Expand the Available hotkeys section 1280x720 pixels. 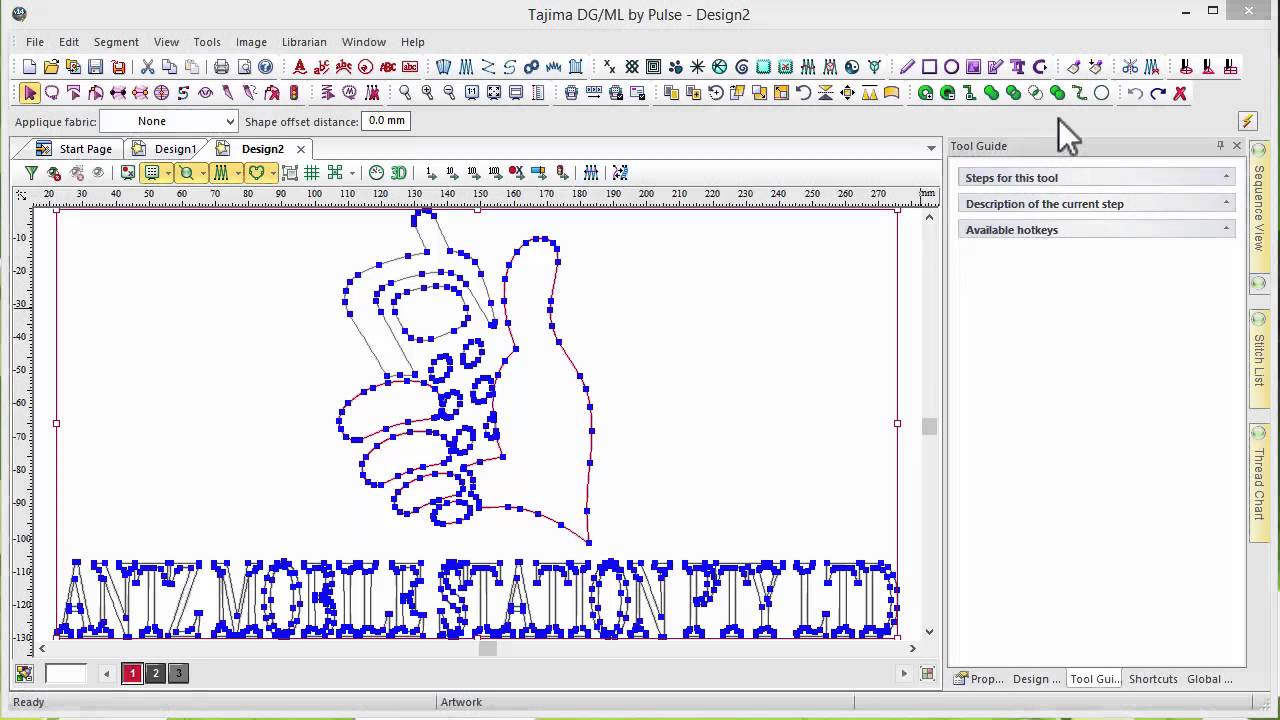(x=1097, y=230)
